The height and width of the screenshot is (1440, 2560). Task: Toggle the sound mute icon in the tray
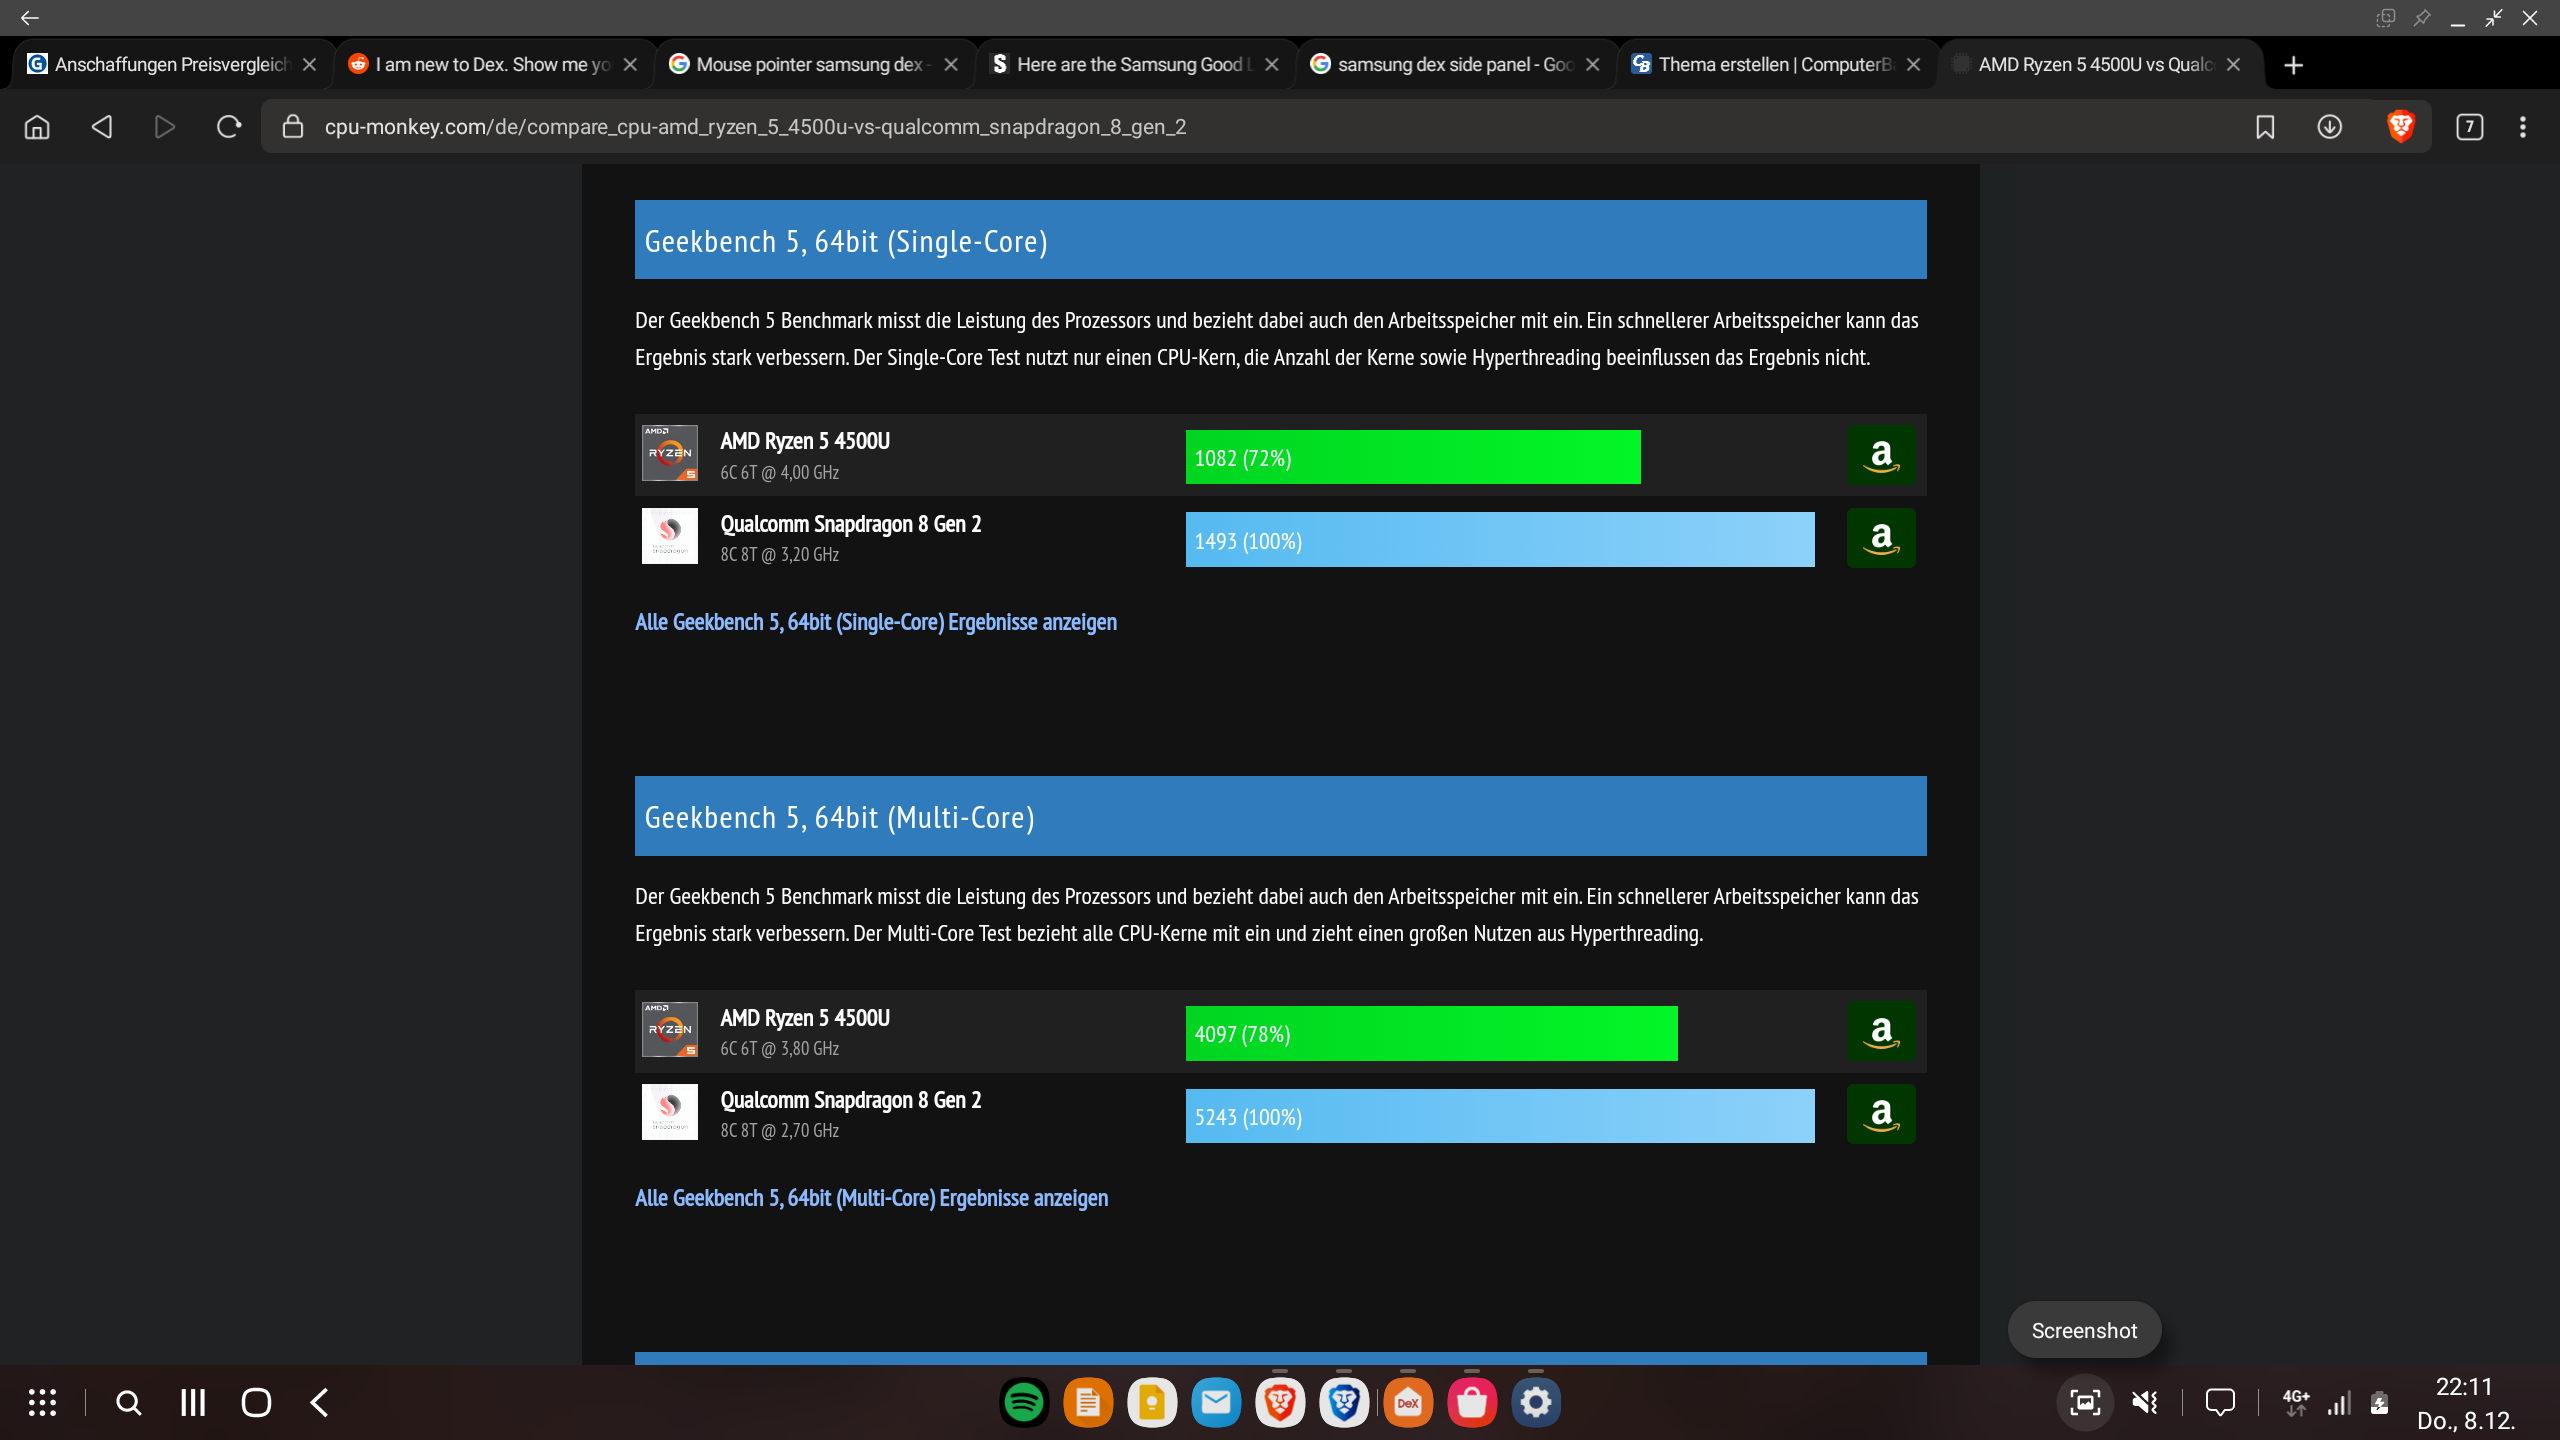2144,1402
